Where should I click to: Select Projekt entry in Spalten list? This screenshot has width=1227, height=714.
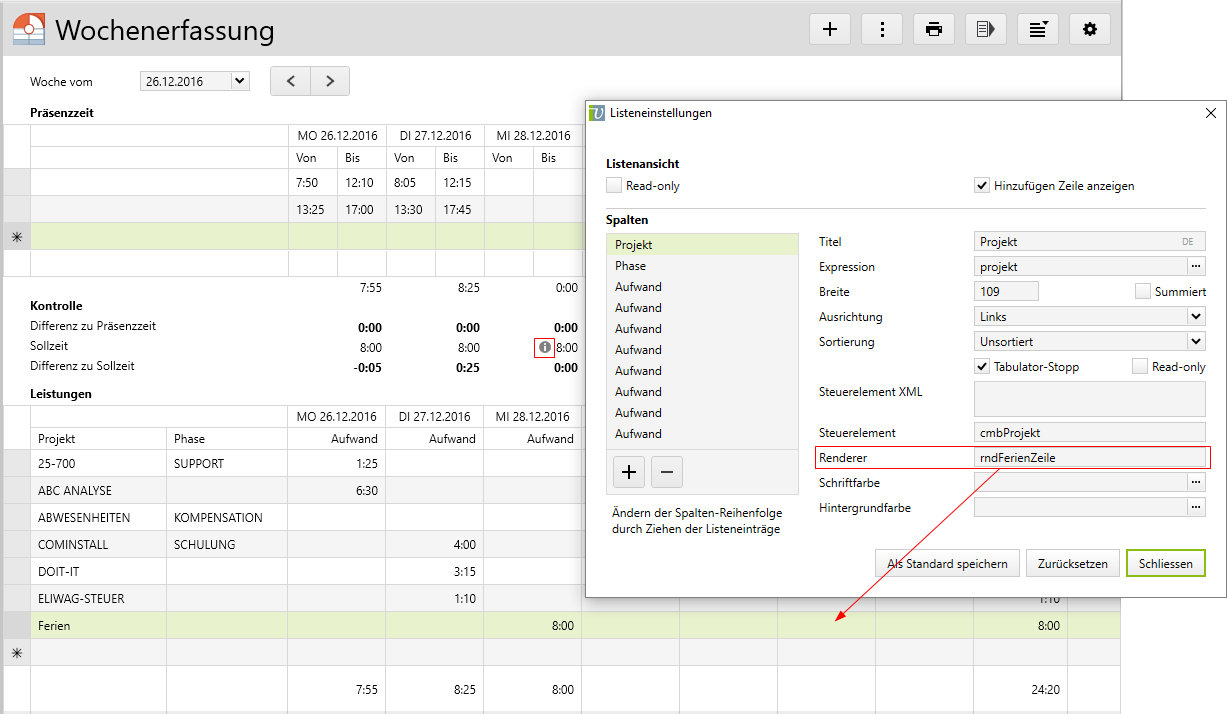coord(633,245)
